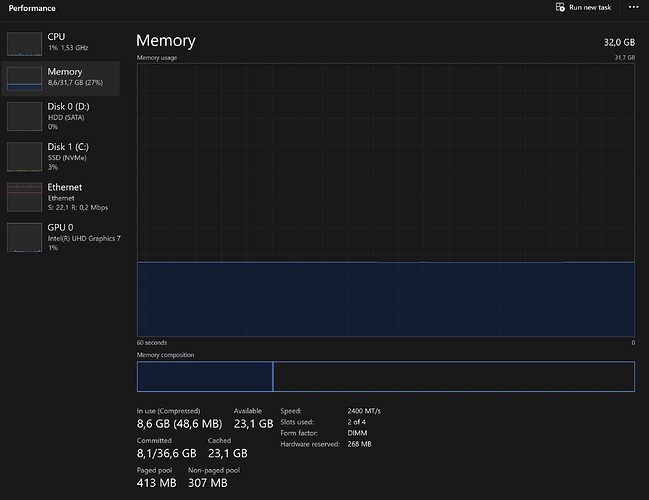Switch to the CPU performance view
The width and height of the screenshot is (649, 500).
(x=61, y=42)
